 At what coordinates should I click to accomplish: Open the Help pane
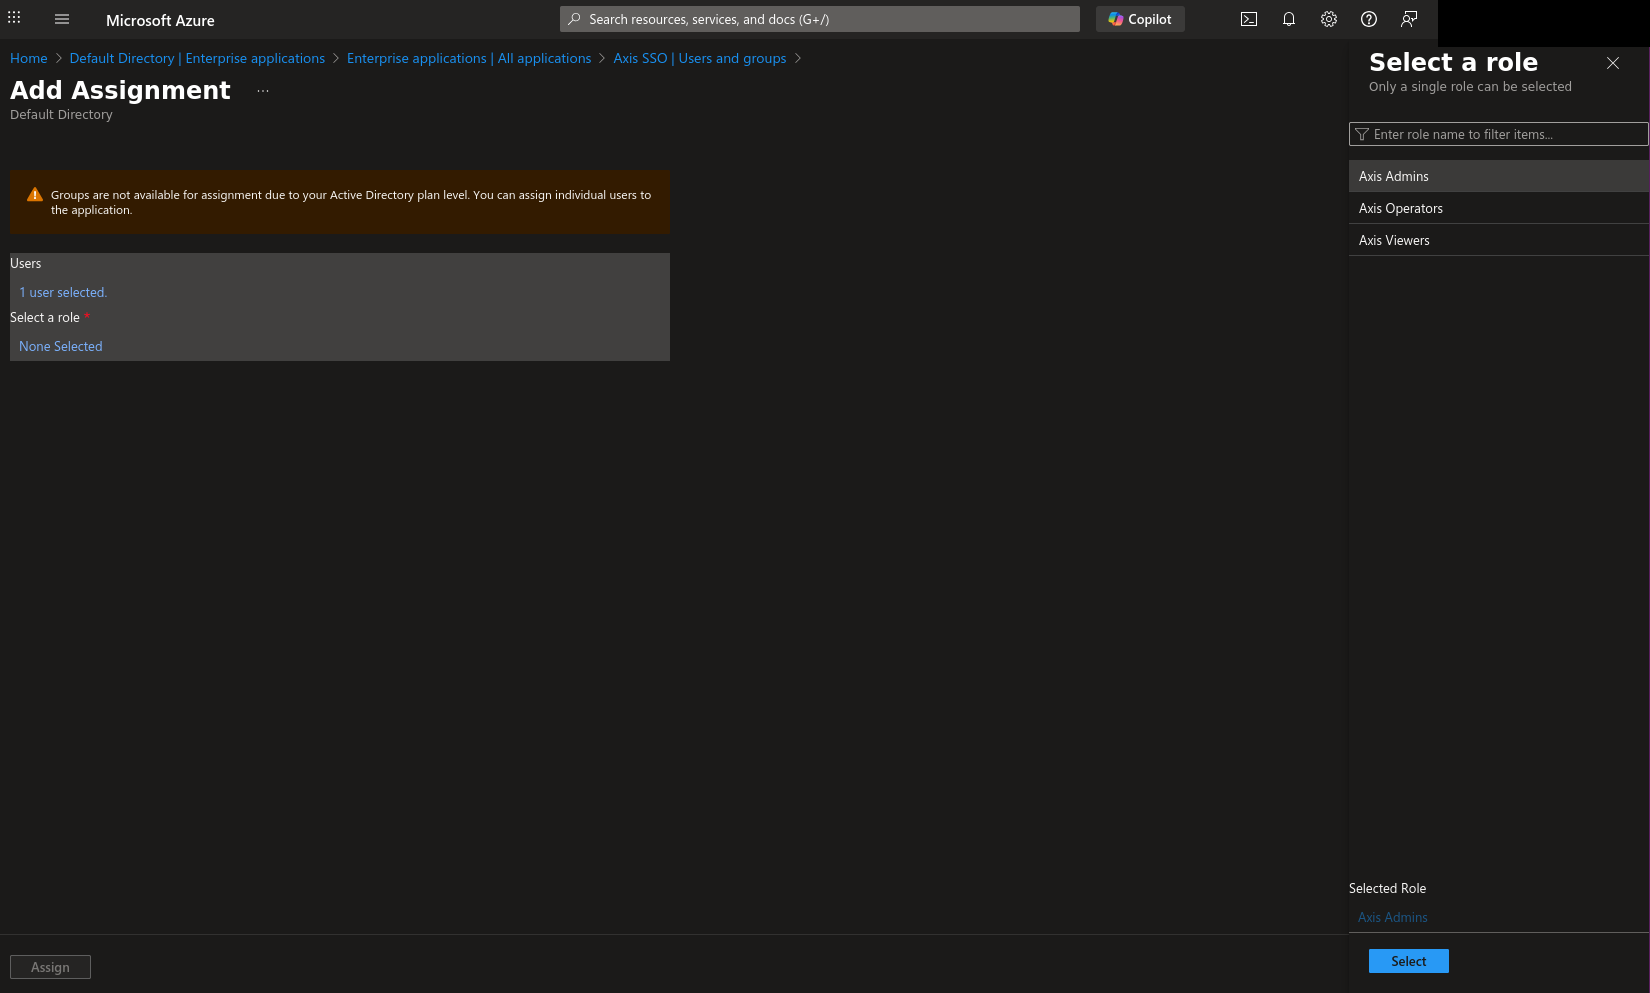coord(1368,19)
